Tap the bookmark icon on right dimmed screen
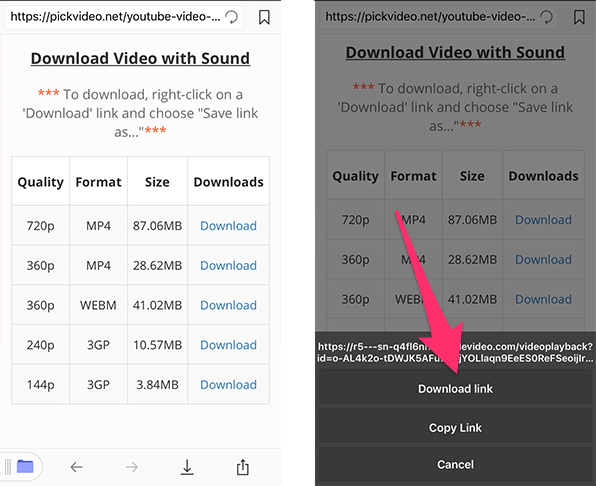The width and height of the screenshot is (596, 486). point(579,17)
